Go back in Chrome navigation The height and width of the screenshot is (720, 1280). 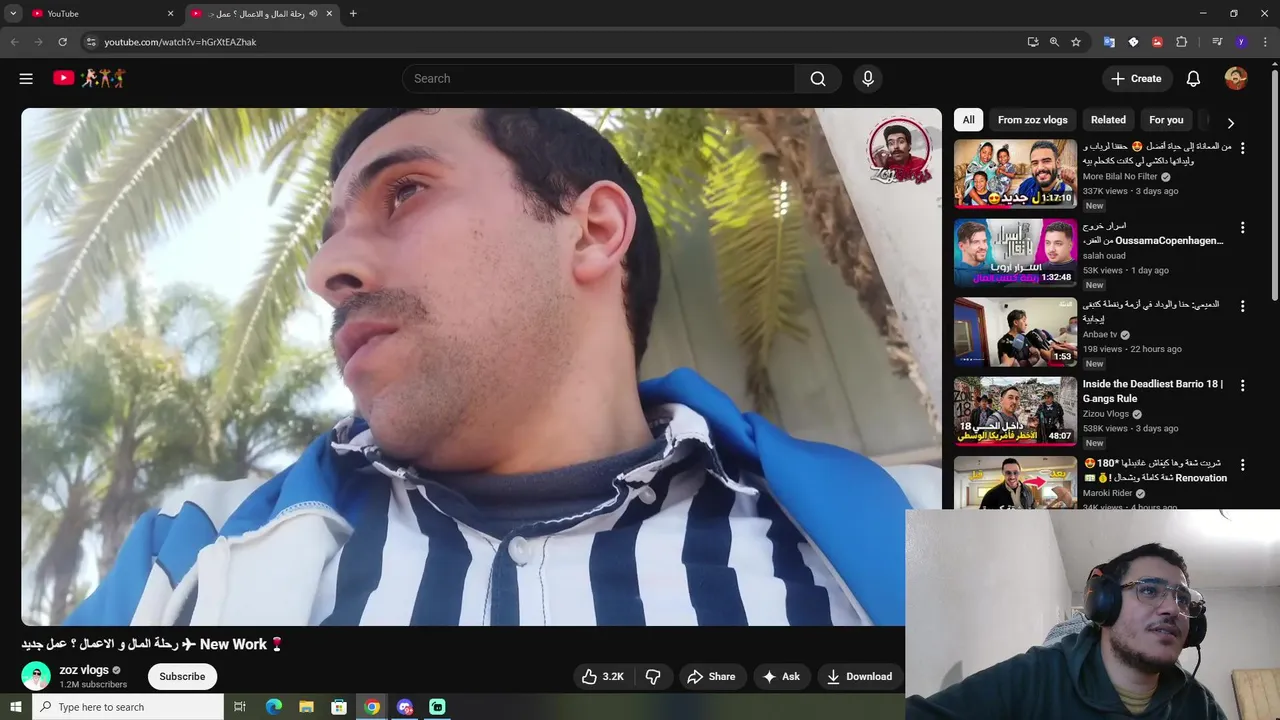[14, 42]
